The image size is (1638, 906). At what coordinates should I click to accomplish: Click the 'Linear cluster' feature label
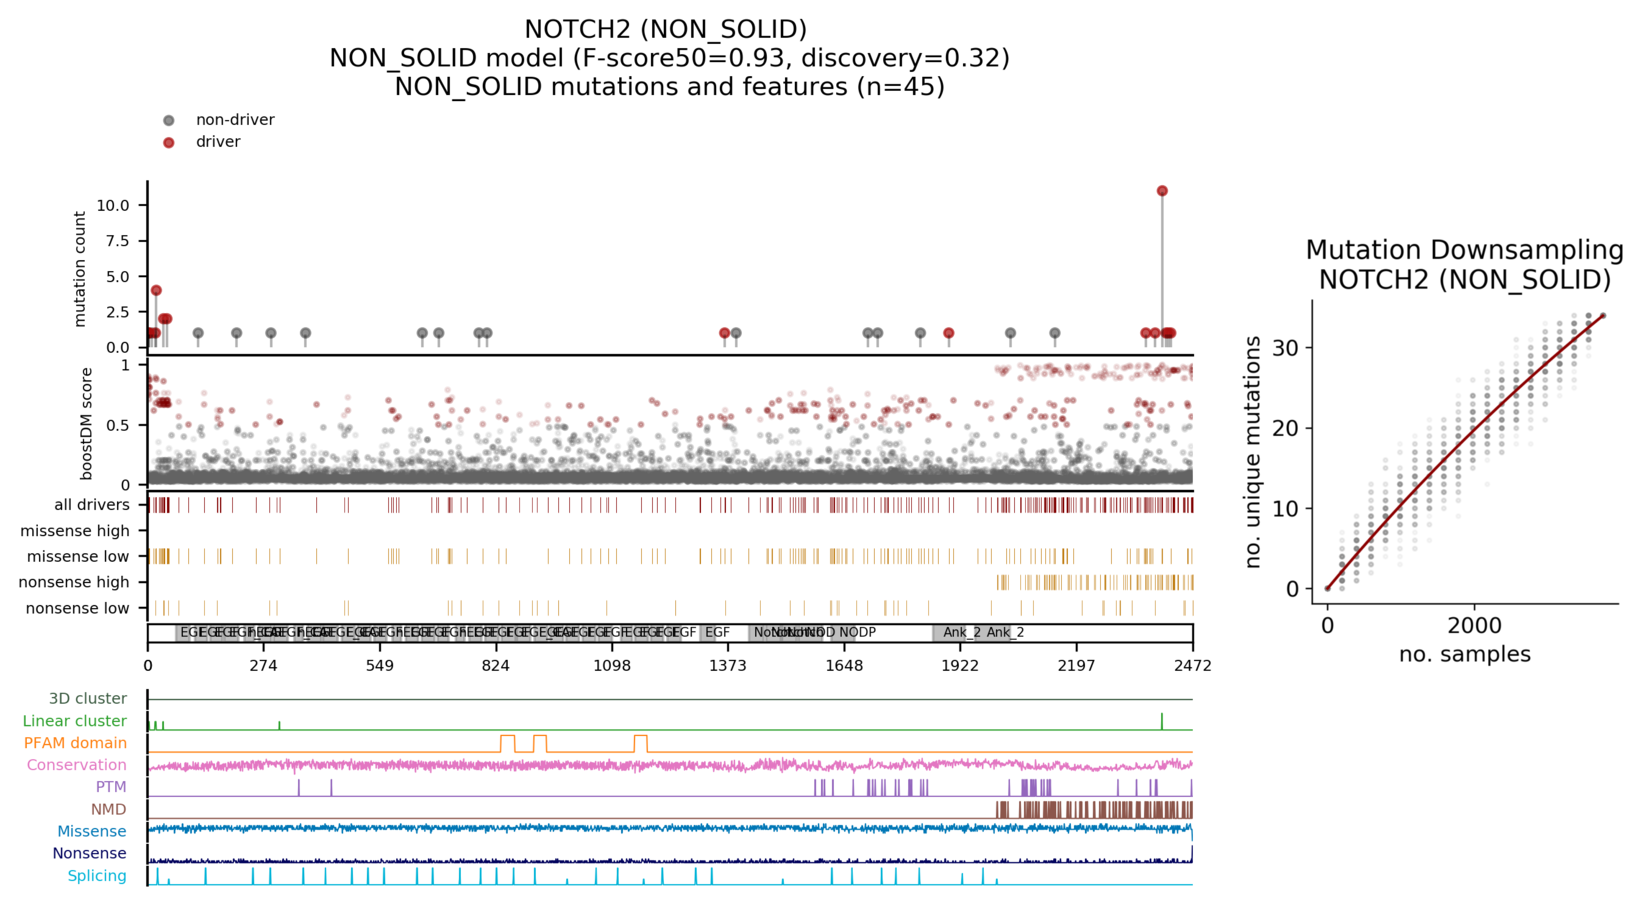(75, 721)
